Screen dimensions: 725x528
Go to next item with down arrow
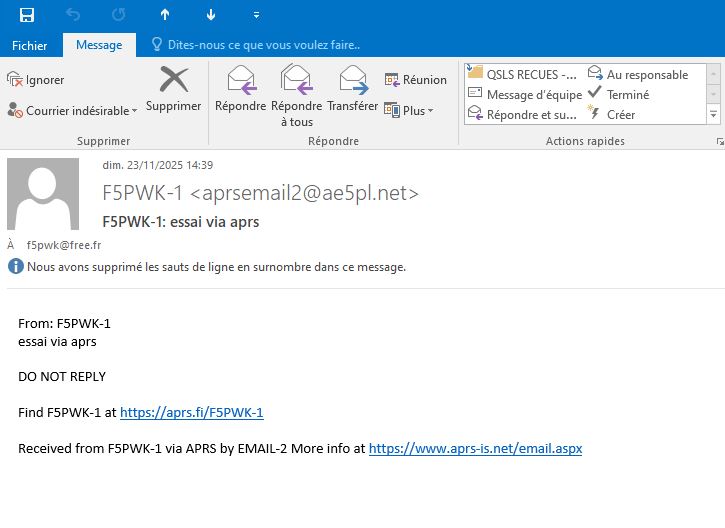210,15
